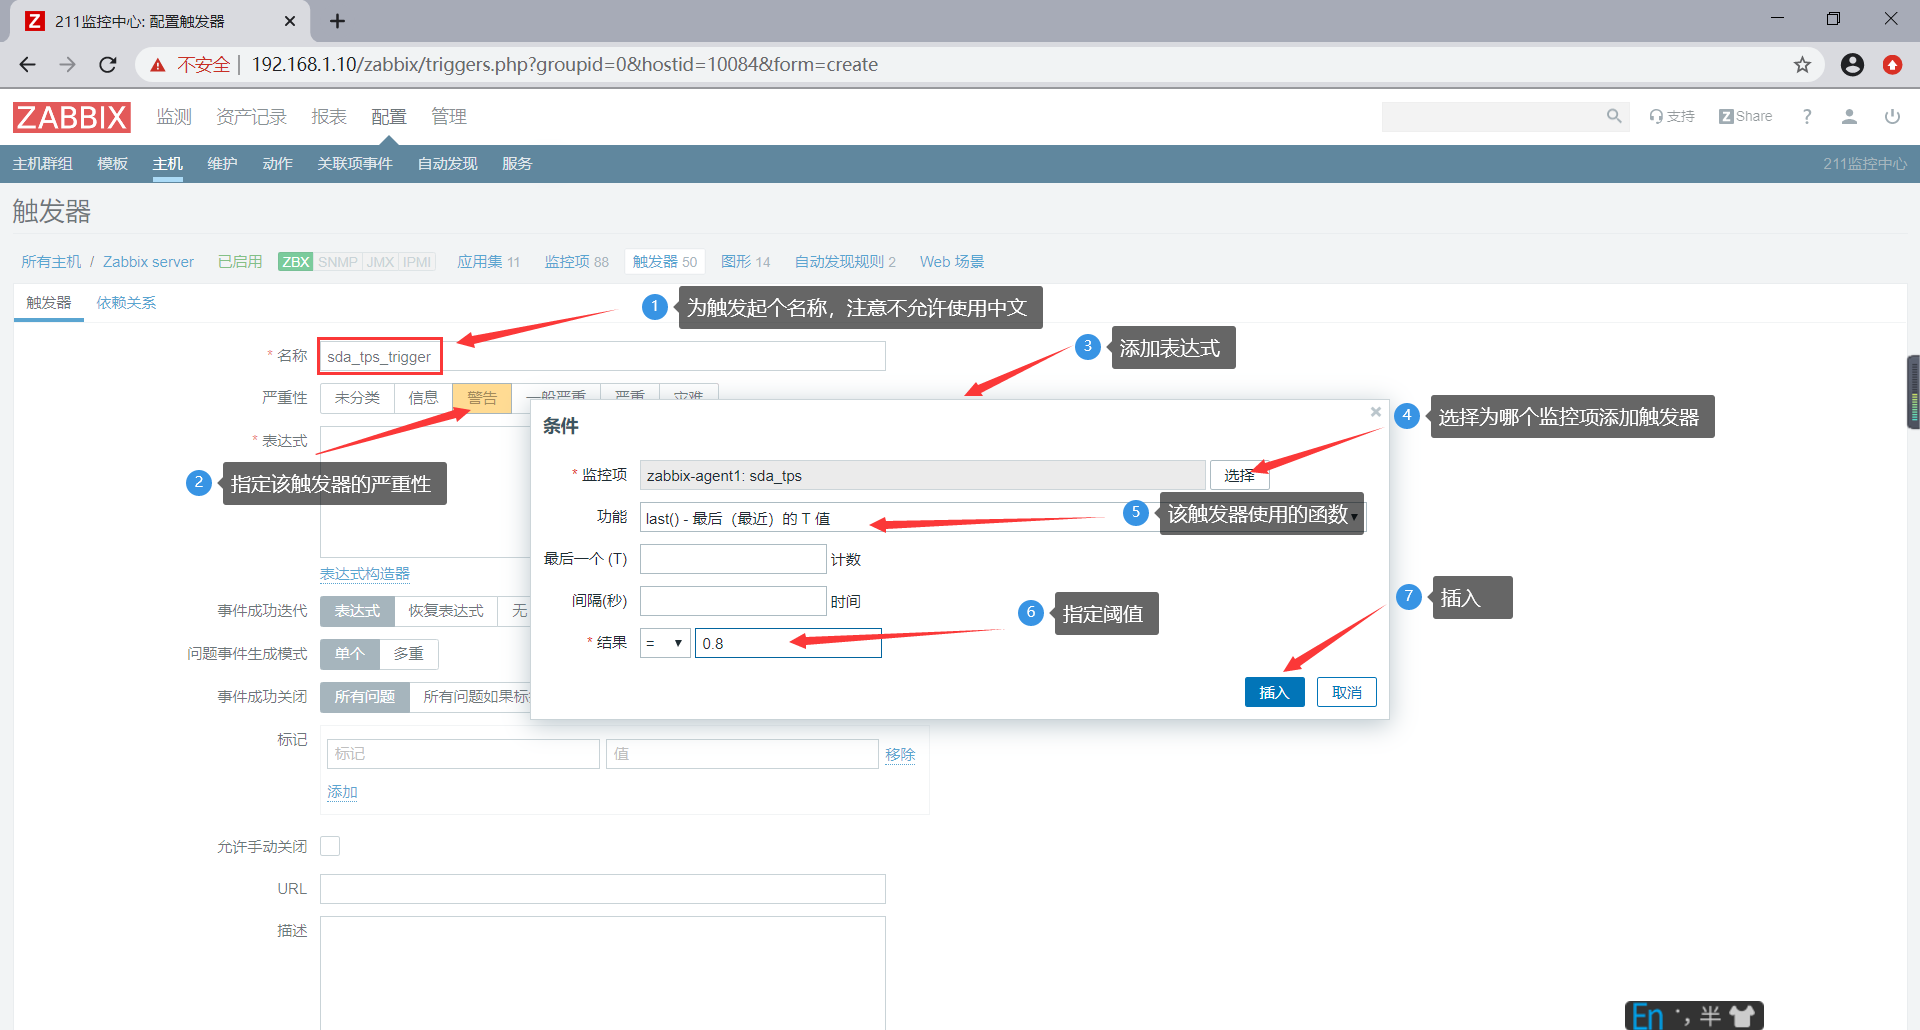The image size is (1920, 1030).
Task: Open the 管理 menu
Action: click(449, 117)
